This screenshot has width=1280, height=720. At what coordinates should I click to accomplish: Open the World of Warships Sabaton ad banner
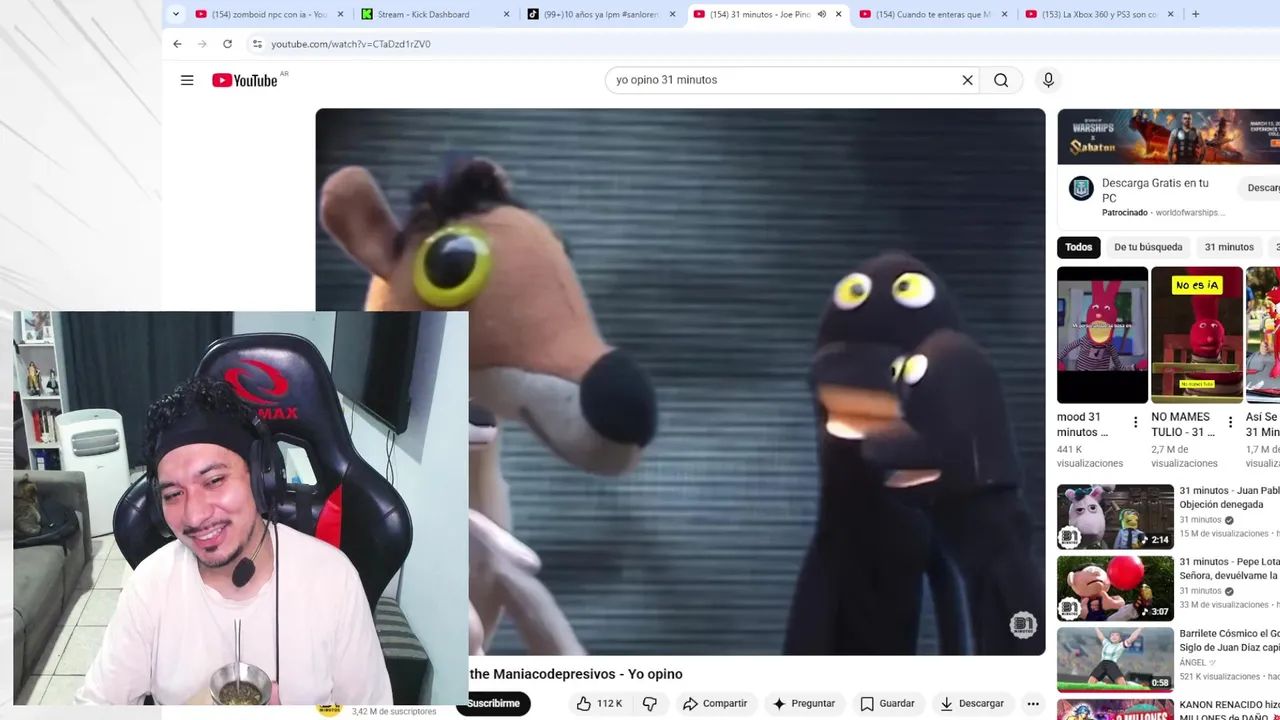[x=1168, y=136]
